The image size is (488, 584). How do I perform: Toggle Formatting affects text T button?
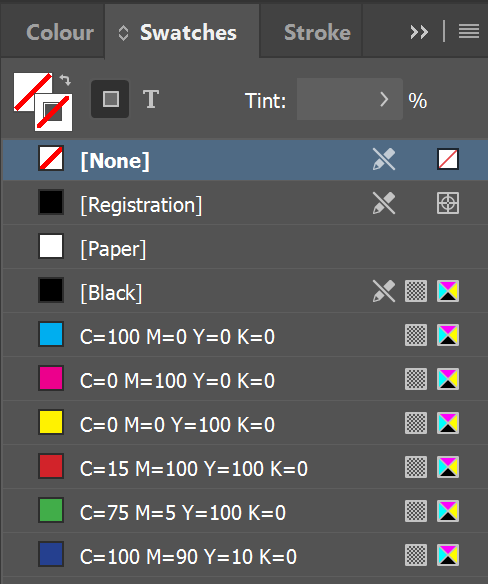click(x=151, y=99)
